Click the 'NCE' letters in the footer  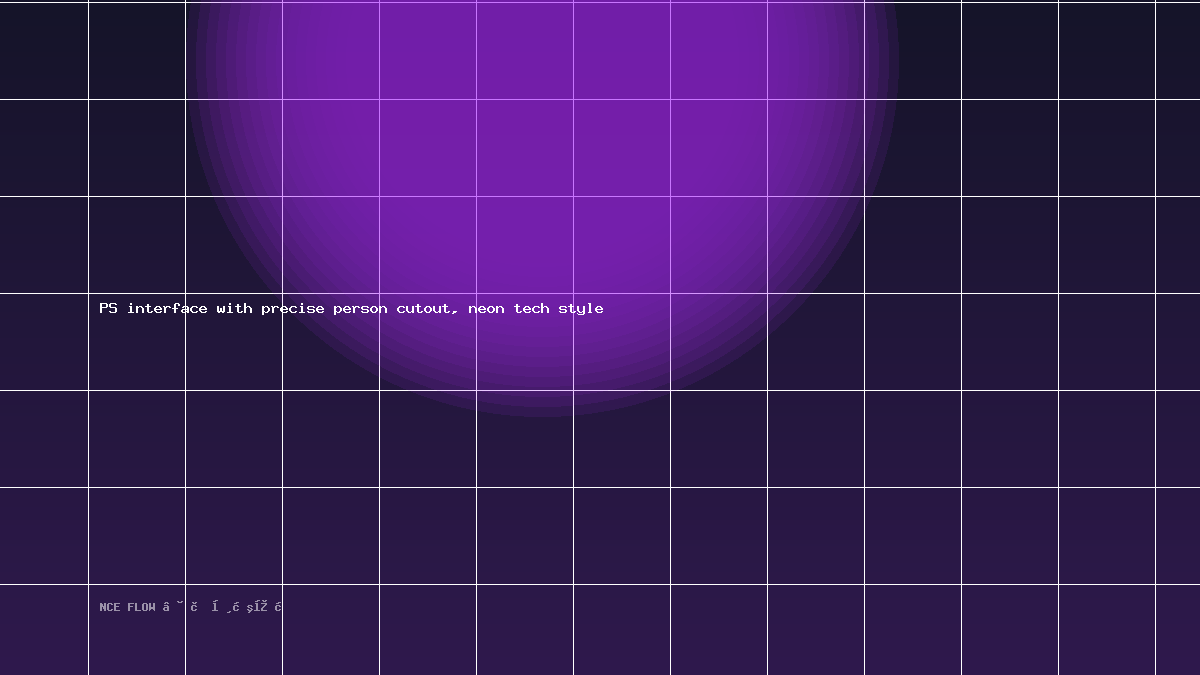[109, 607]
